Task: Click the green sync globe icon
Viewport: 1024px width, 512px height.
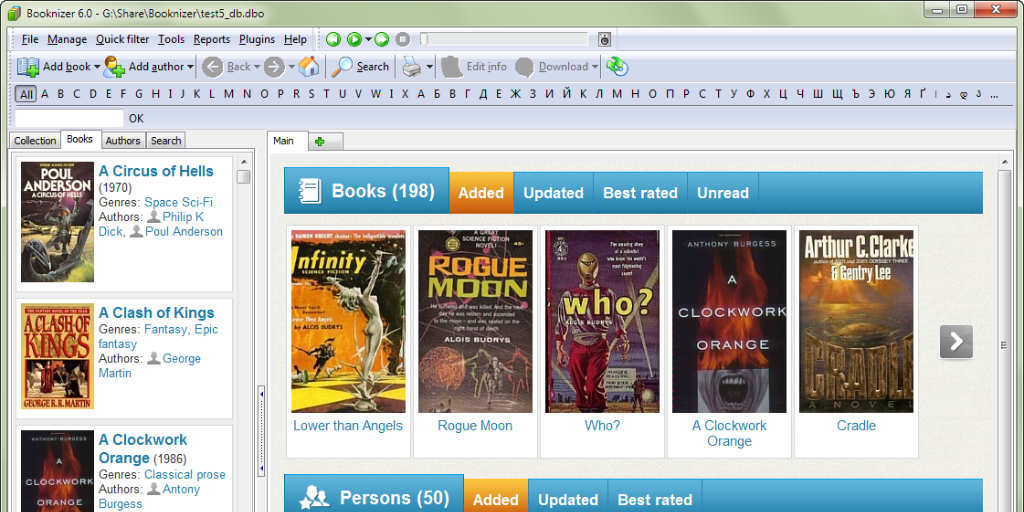Action: pyautogui.click(x=616, y=67)
